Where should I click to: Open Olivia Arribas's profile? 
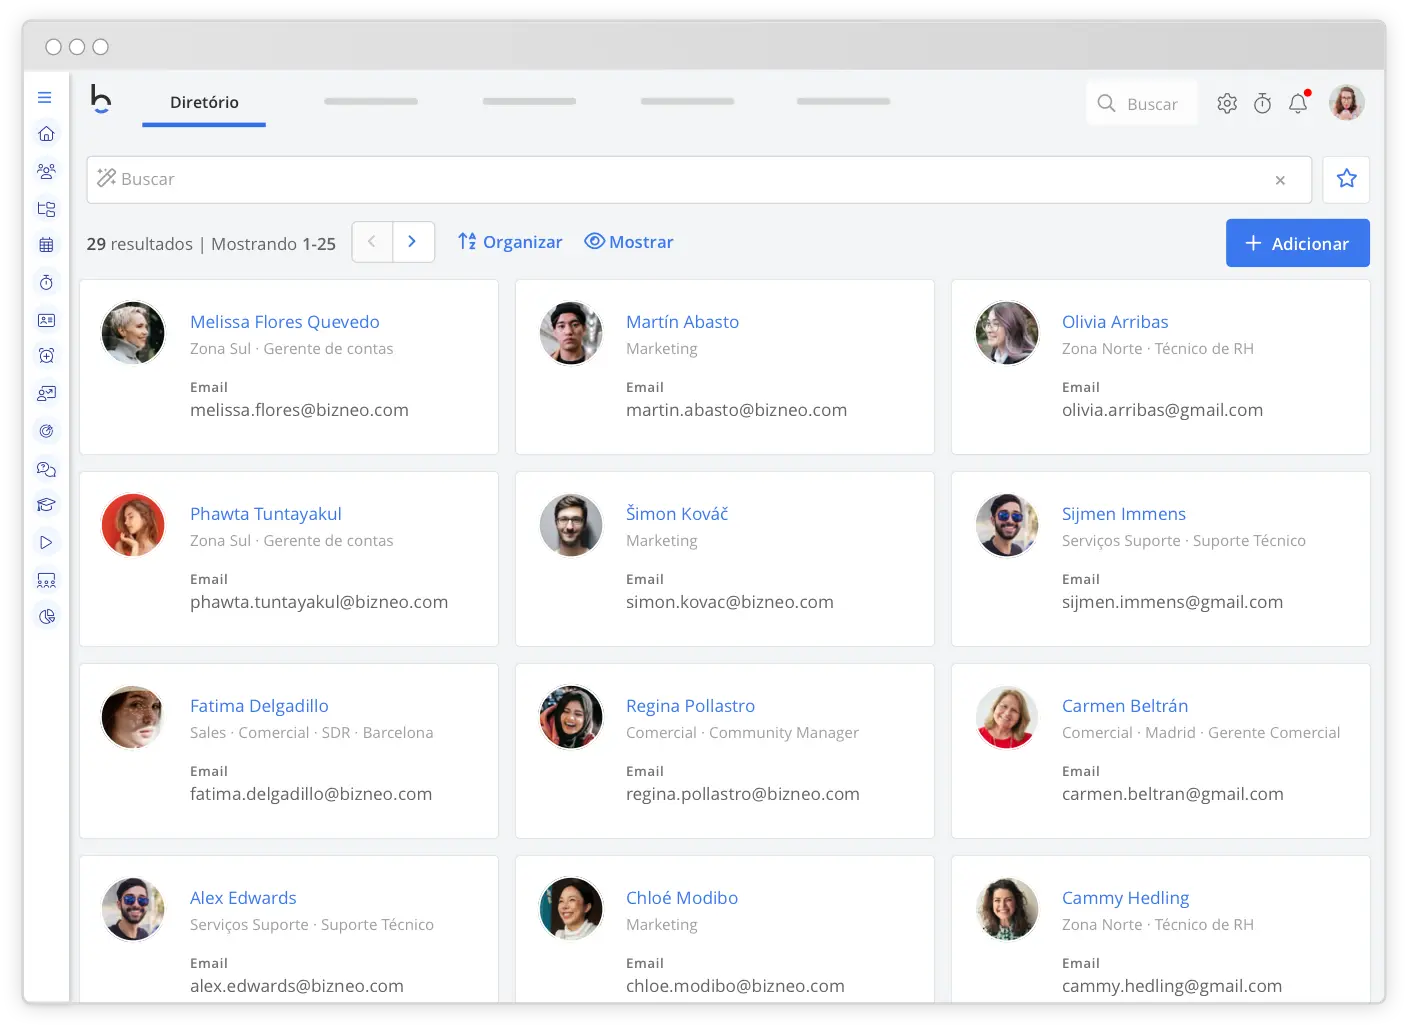click(x=1115, y=322)
